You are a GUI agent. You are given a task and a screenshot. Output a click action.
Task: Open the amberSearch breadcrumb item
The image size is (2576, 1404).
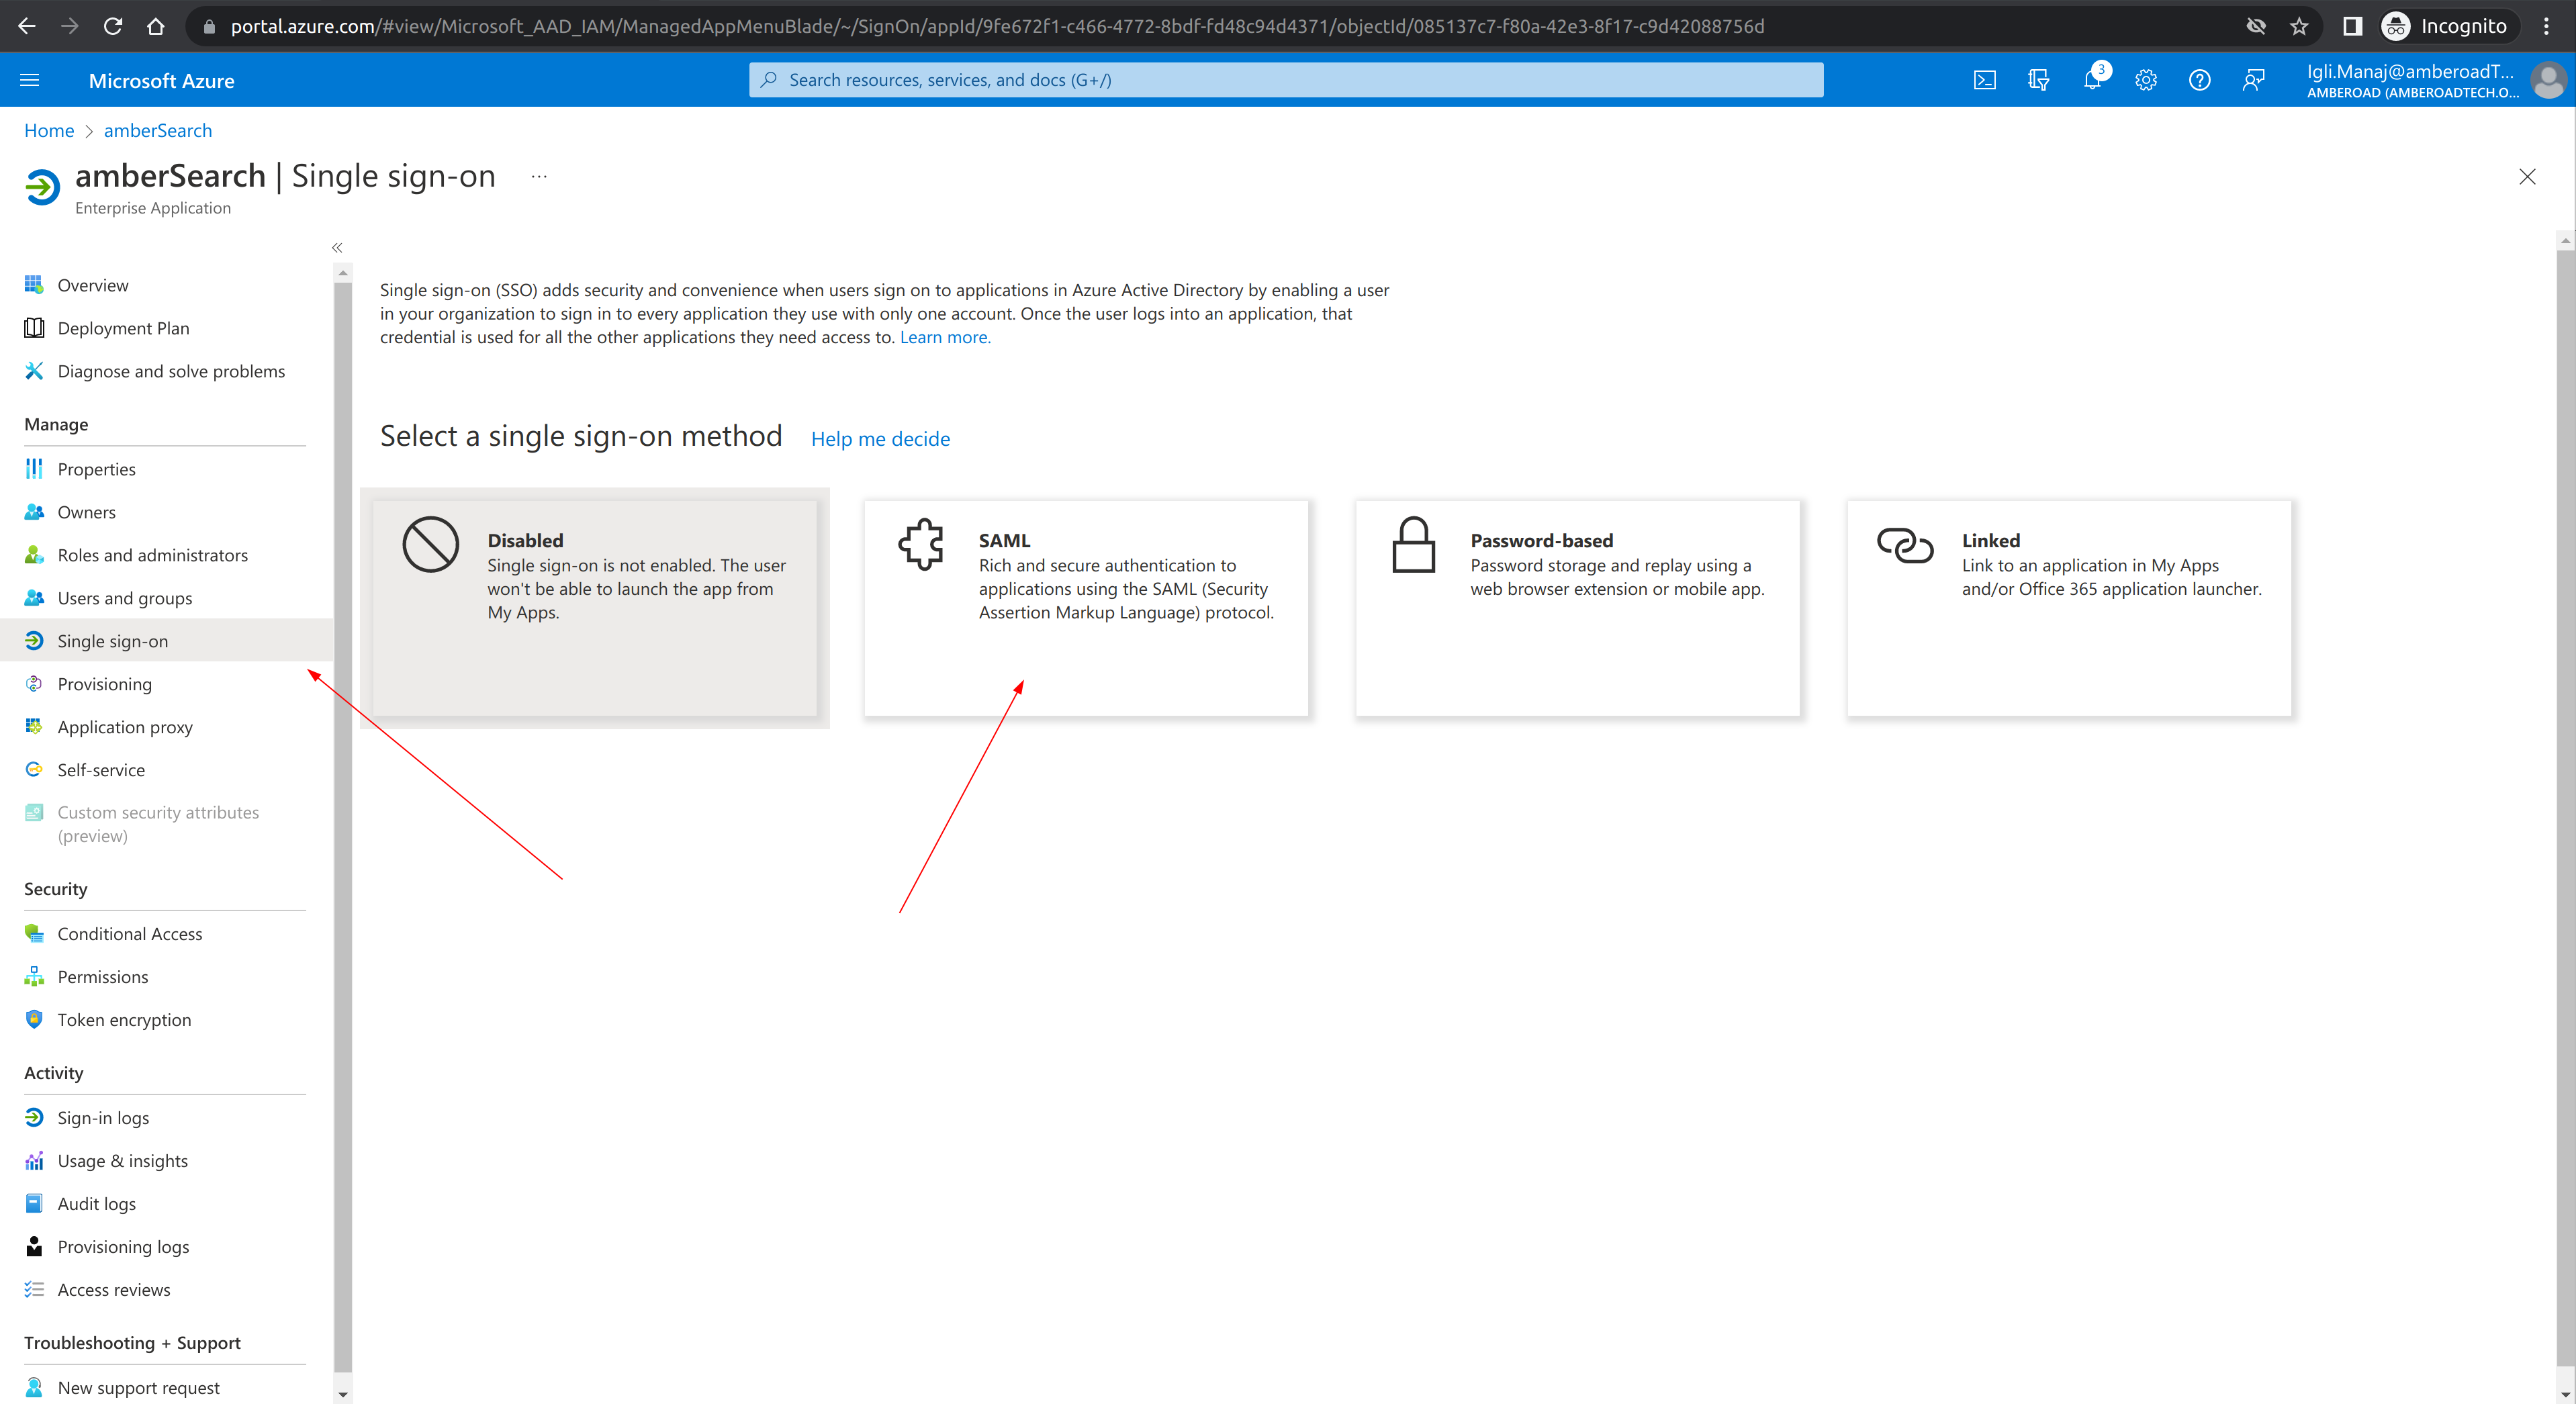(x=157, y=130)
